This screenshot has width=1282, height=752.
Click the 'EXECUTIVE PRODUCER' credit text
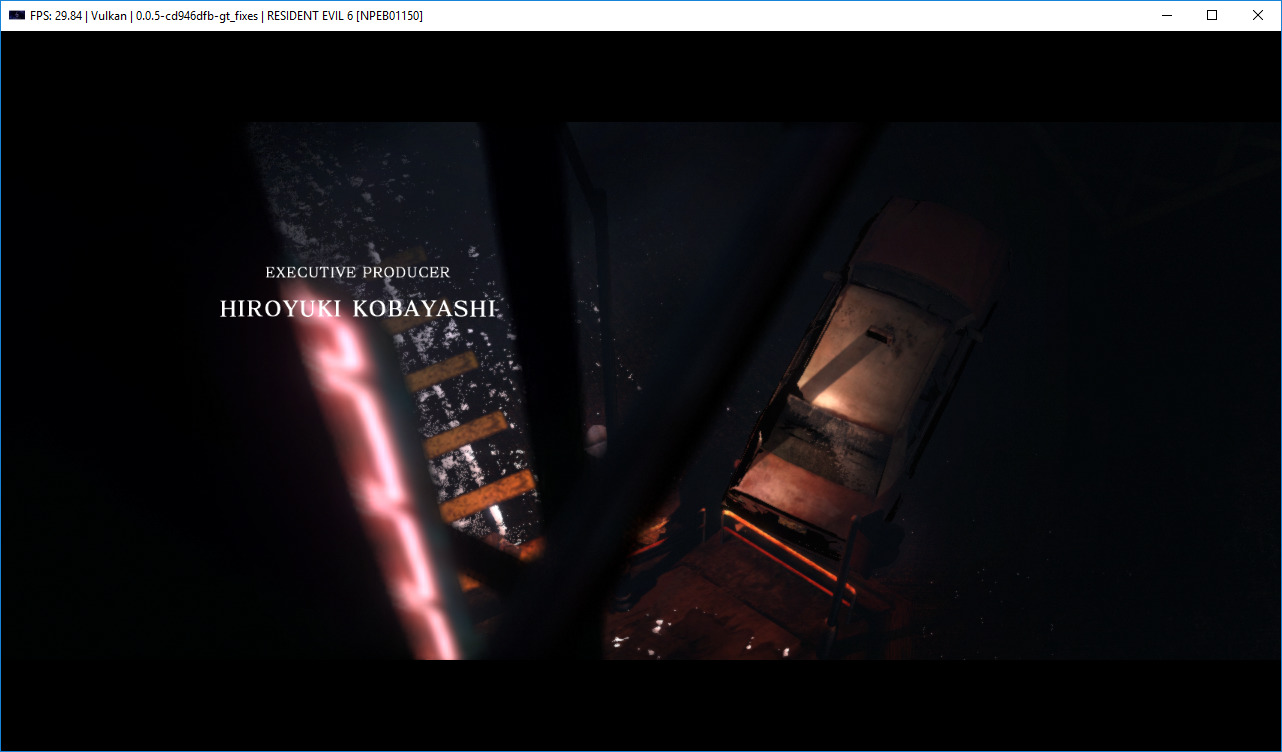tap(358, 272)
